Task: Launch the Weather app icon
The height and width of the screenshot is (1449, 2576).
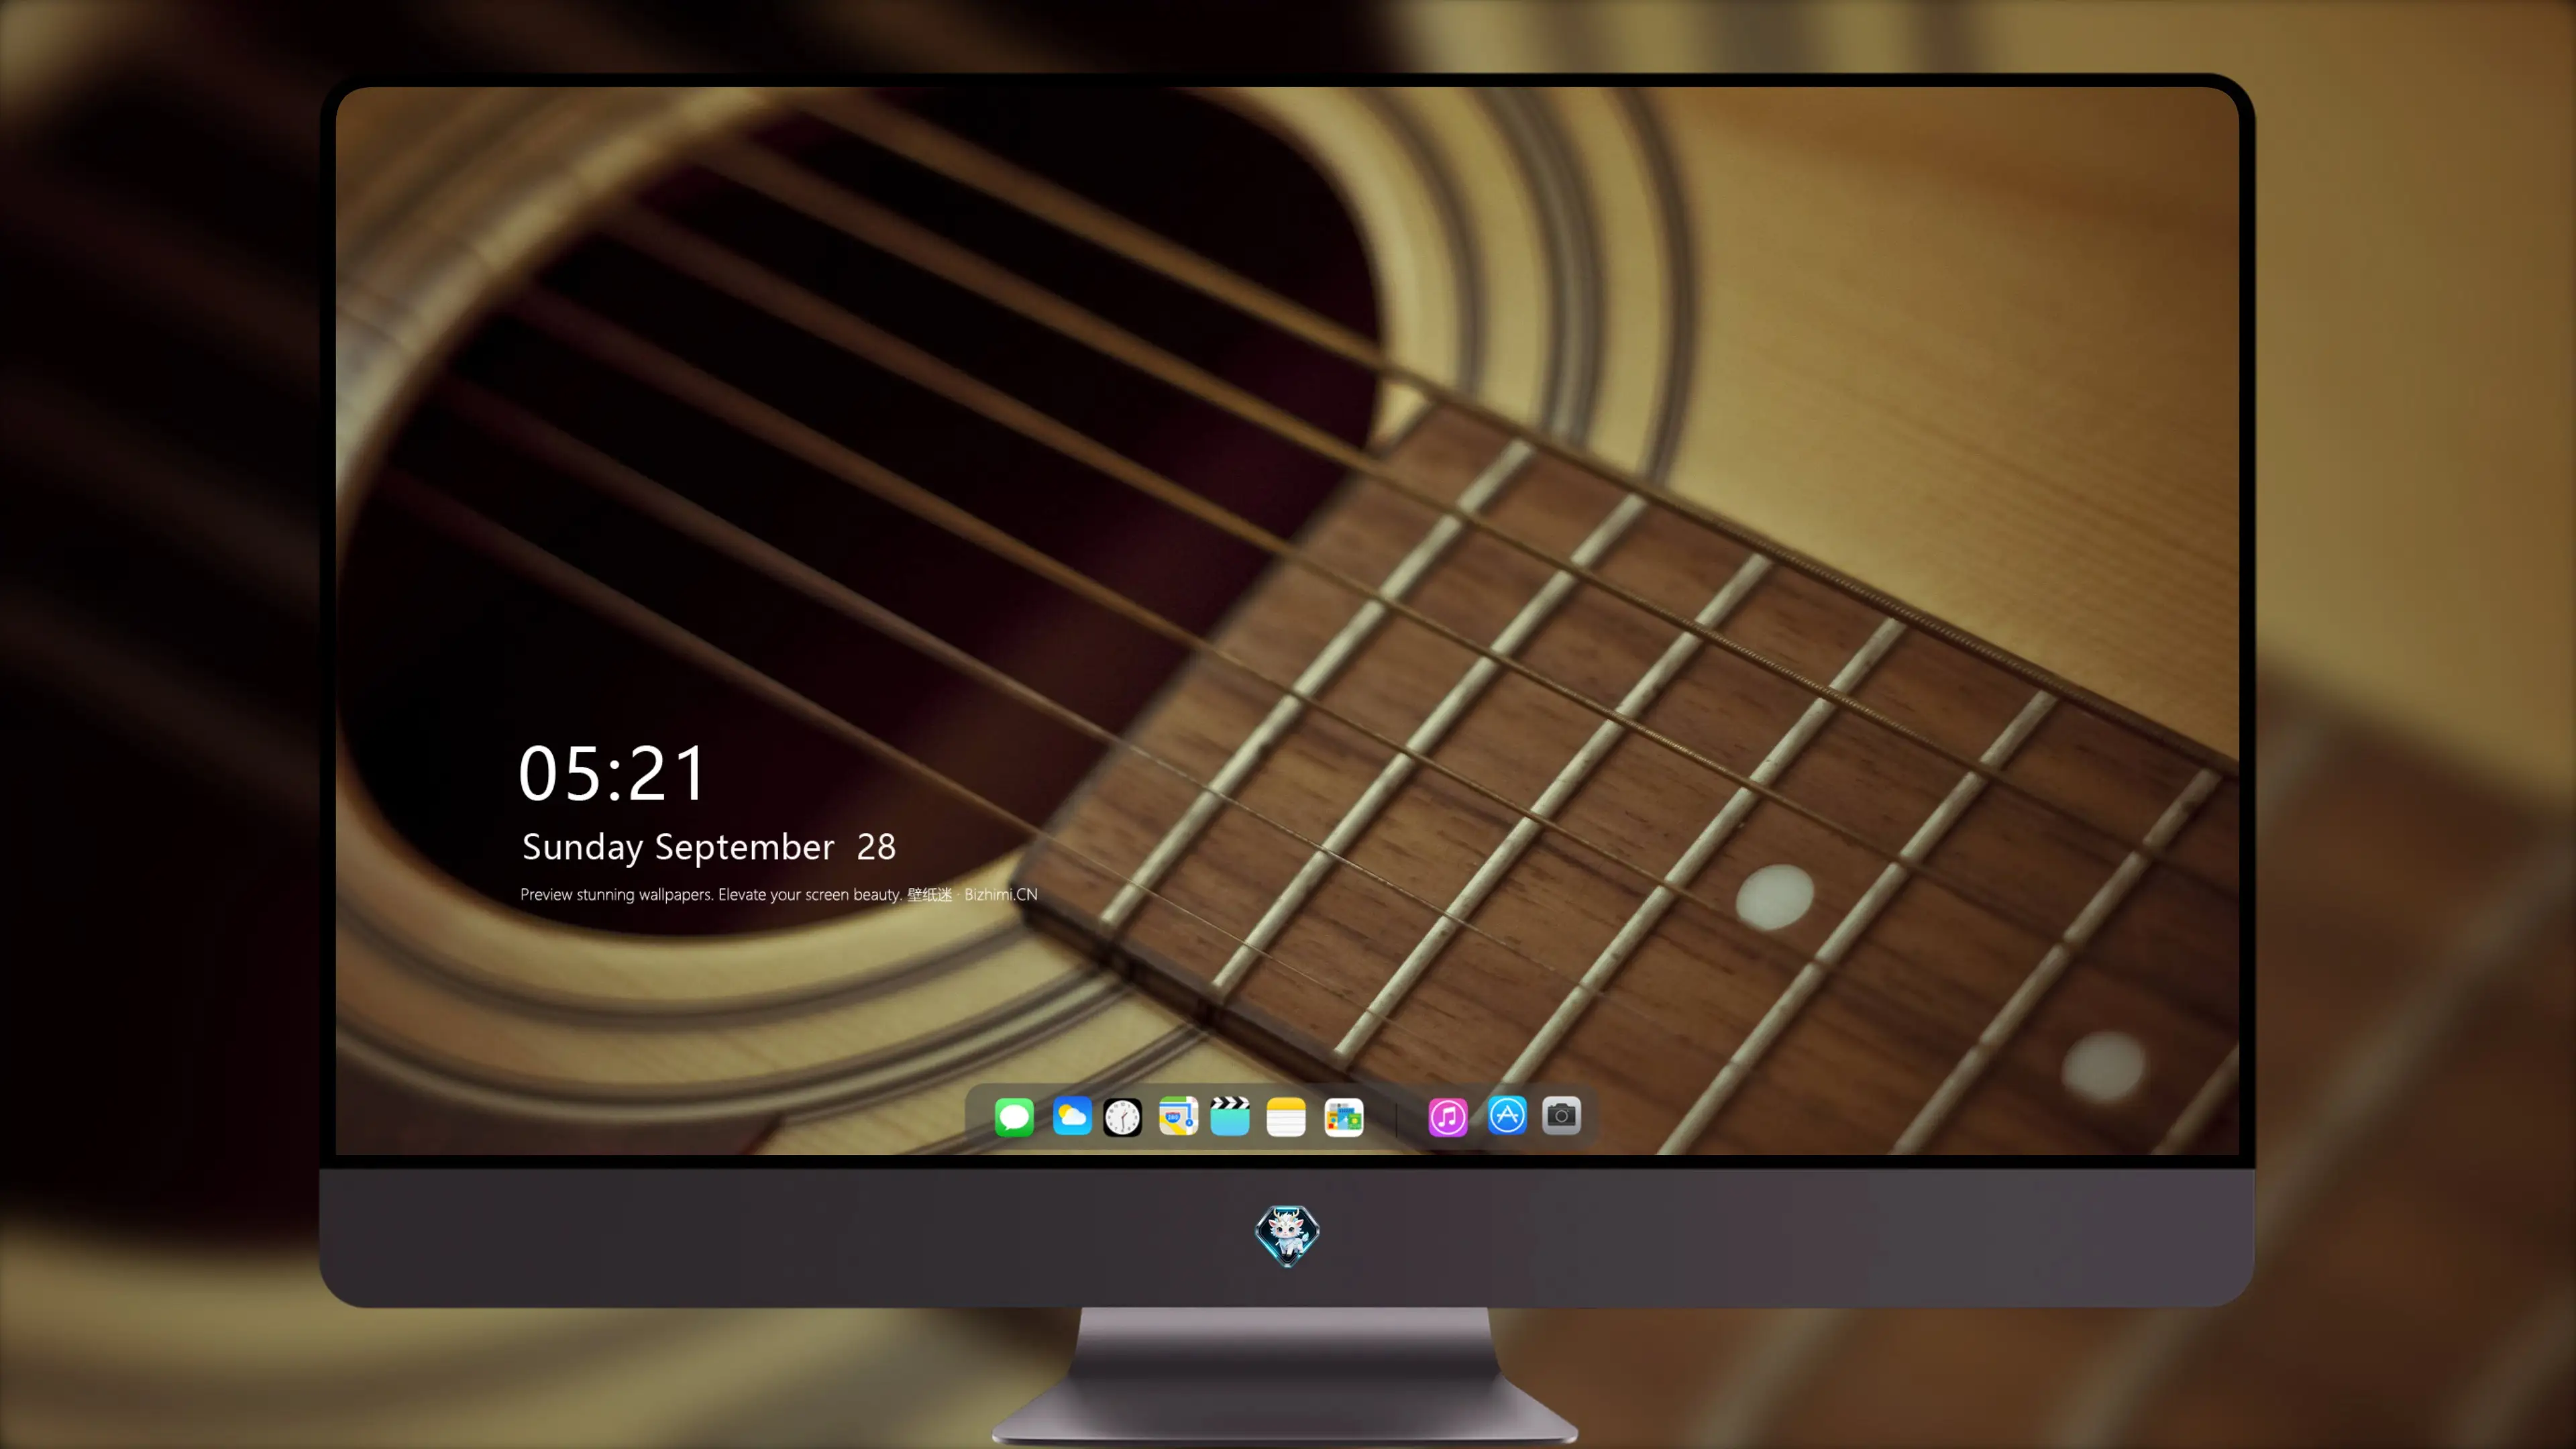Action: point(1072,1116)
